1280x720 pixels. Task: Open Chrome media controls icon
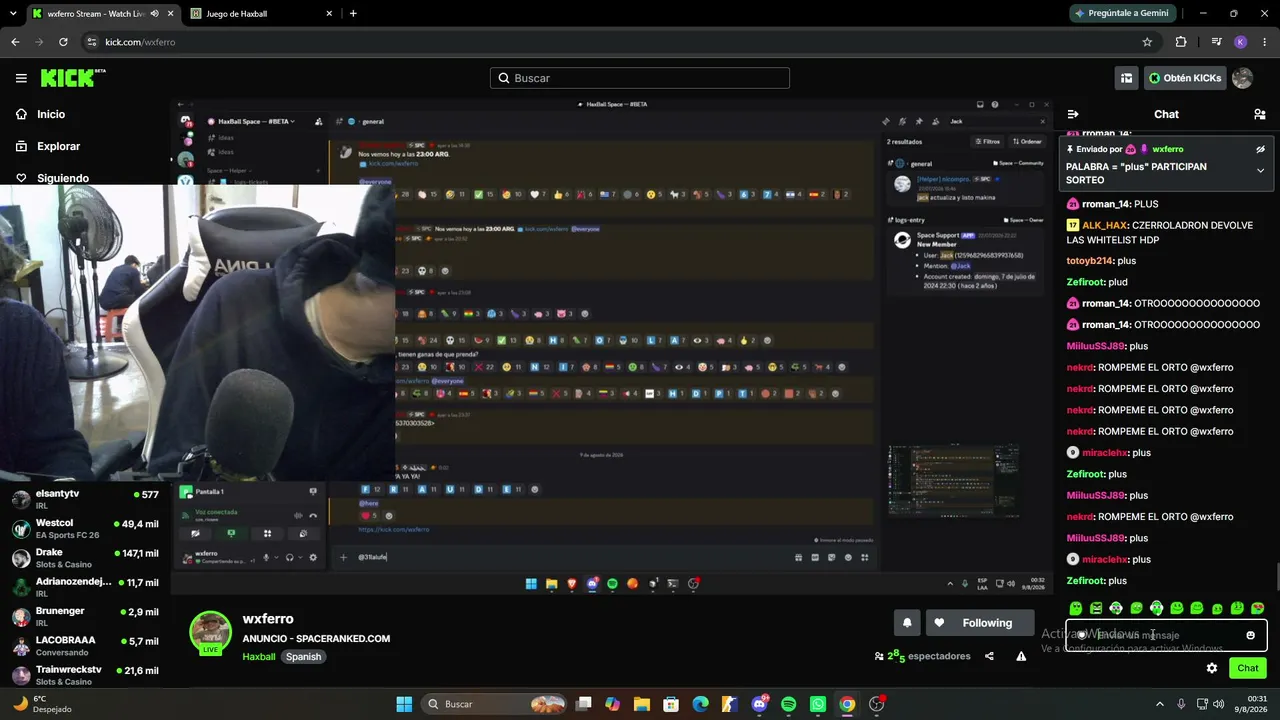click(x=1216, y=42)
